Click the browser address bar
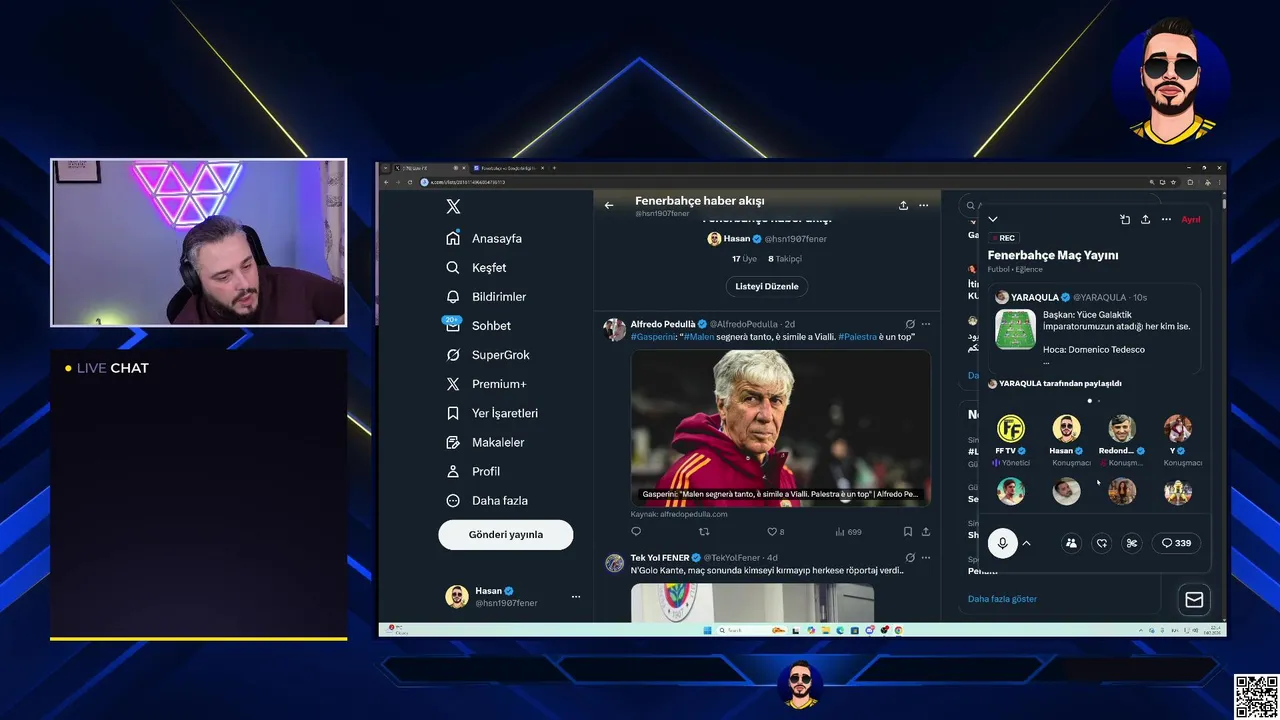The height and width of the screenshot is (720, 1280). coord(780,182)
